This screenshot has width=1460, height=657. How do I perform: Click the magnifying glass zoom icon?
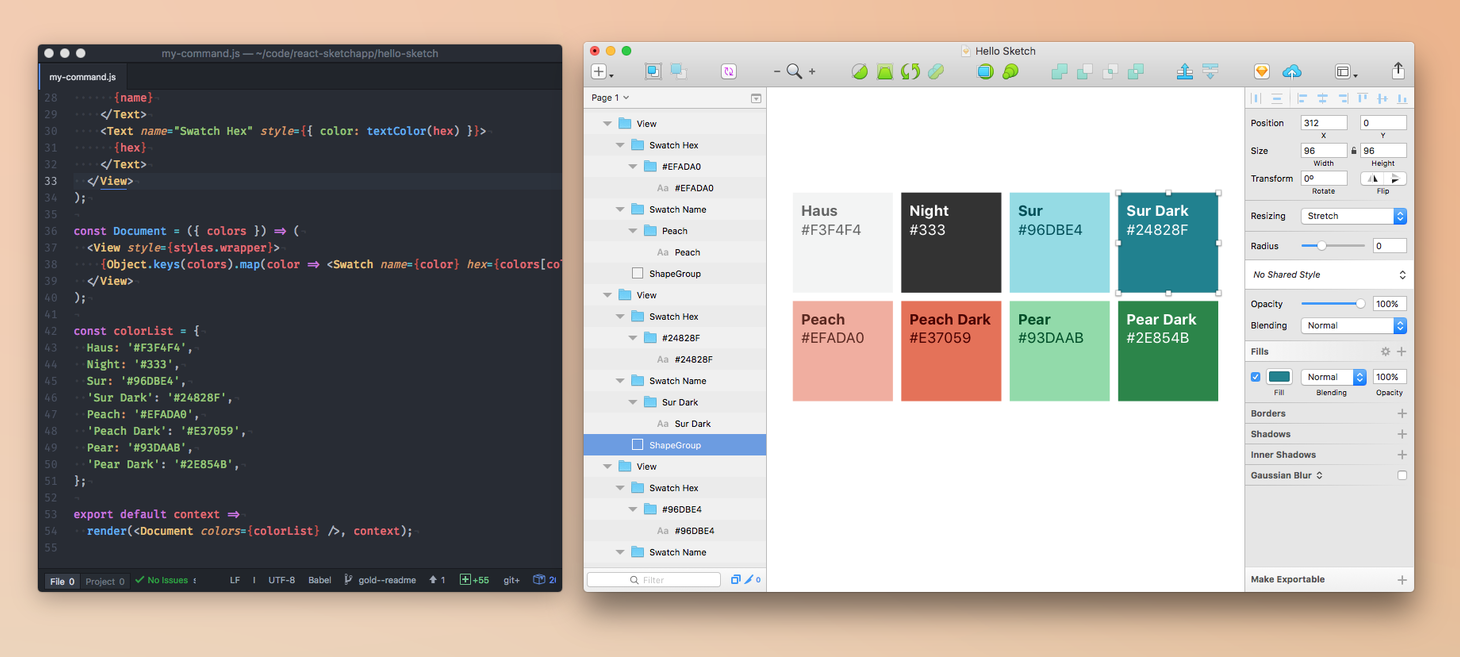click(794, 72)
